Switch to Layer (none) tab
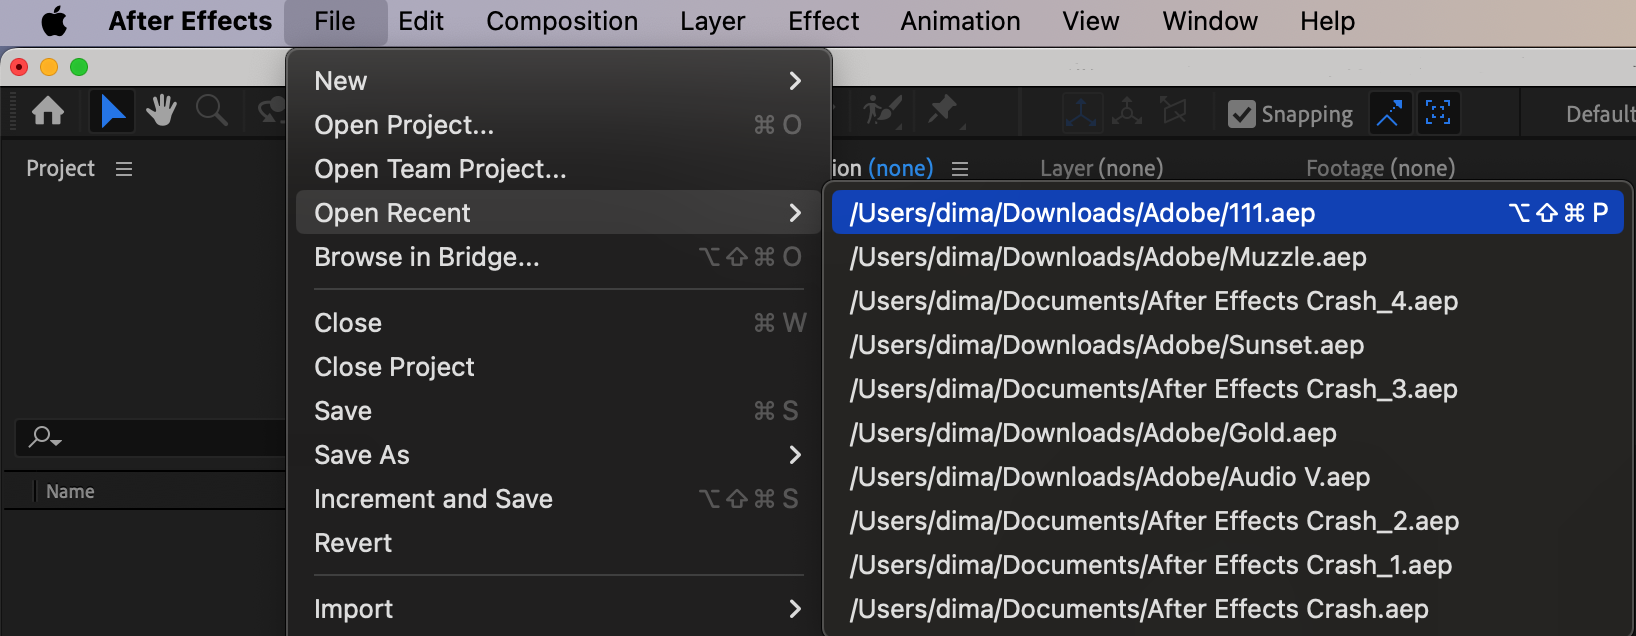This screenshot has width=1636, height=636. click(x=1102, y=168)
